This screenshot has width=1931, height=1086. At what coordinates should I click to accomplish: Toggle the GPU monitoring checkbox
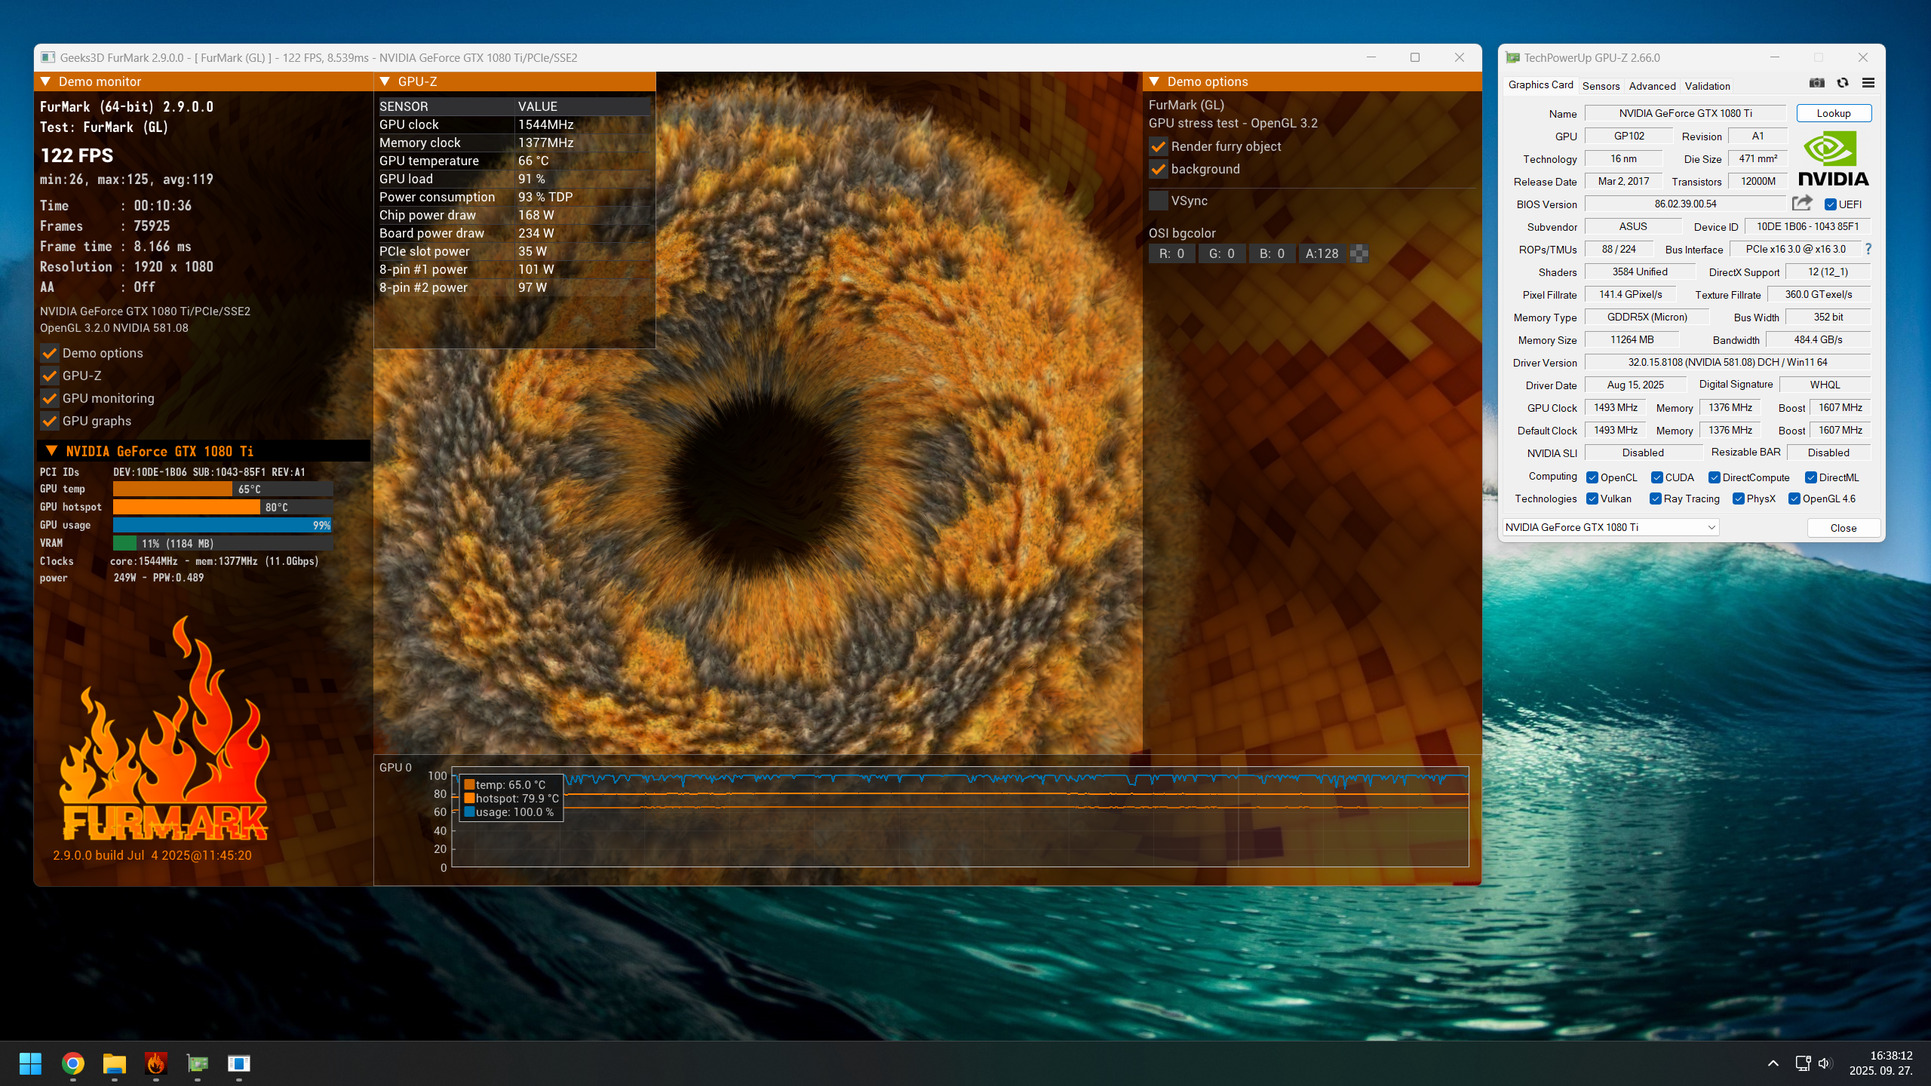pyautogui.click(x=49, y=398)
